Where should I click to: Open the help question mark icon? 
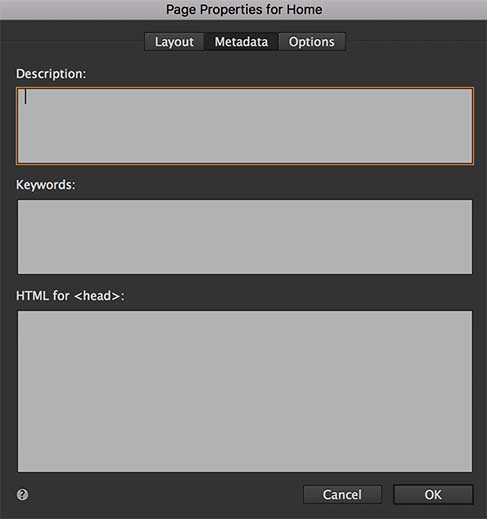coord(22,494)
